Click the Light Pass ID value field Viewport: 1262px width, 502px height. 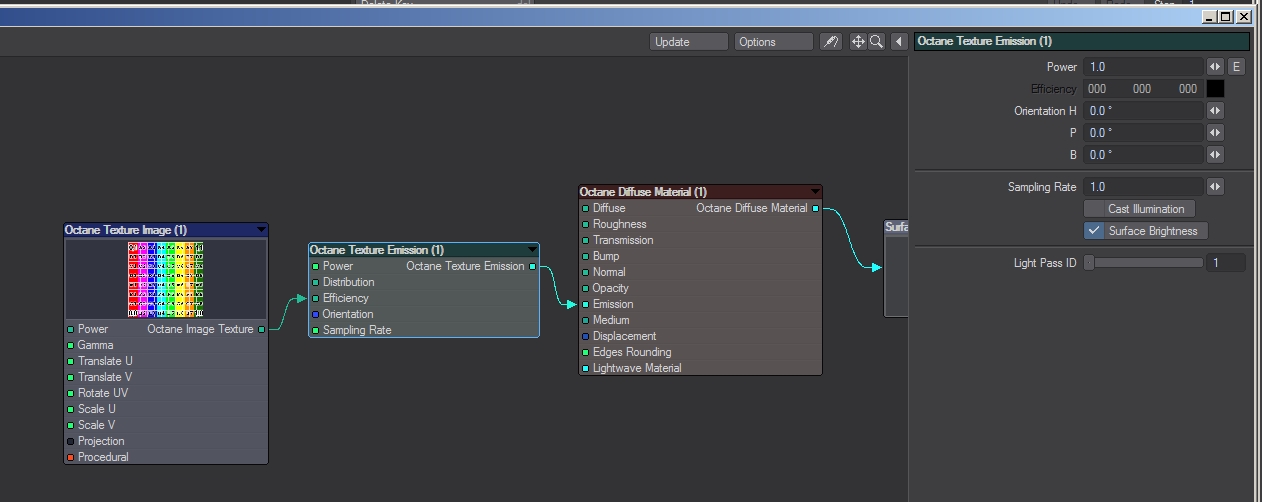pyautogui.click(x=1227, y=263)
